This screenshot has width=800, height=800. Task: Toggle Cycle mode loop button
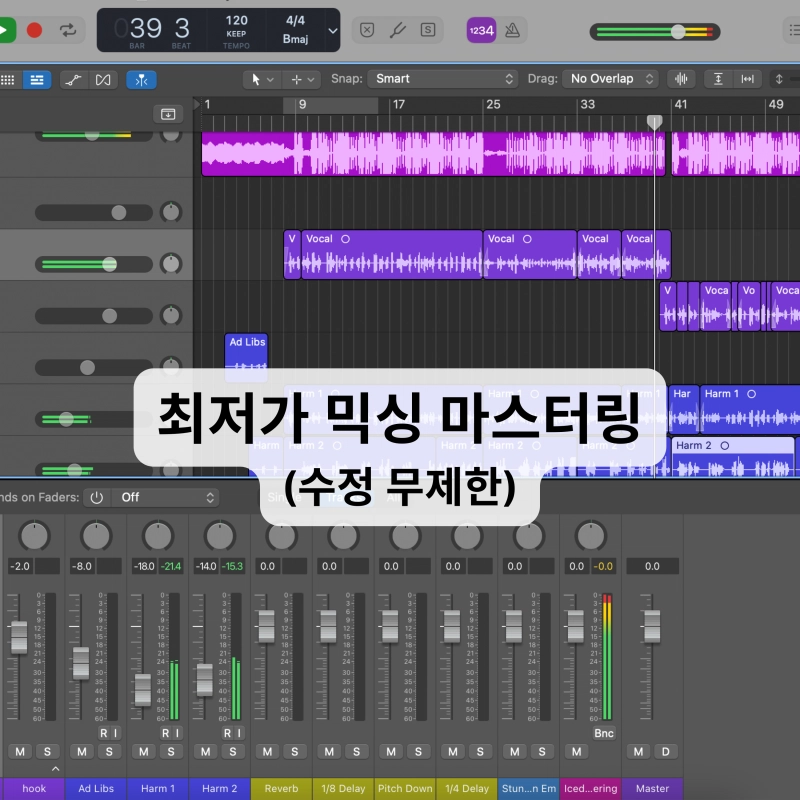68,30
